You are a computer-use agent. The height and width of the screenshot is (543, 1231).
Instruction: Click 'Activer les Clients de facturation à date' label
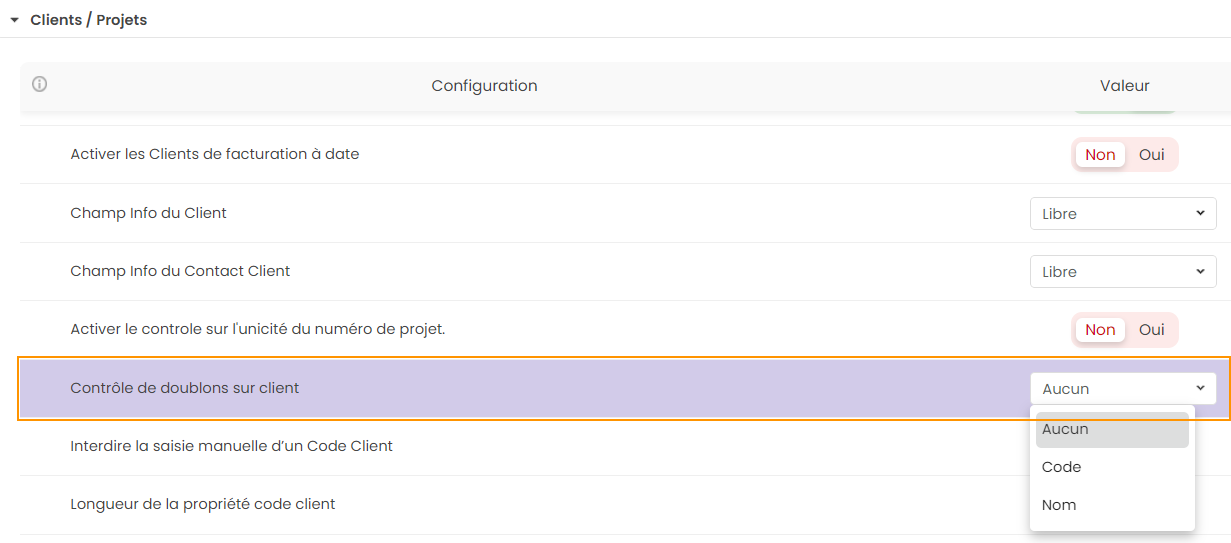[214, 154]
